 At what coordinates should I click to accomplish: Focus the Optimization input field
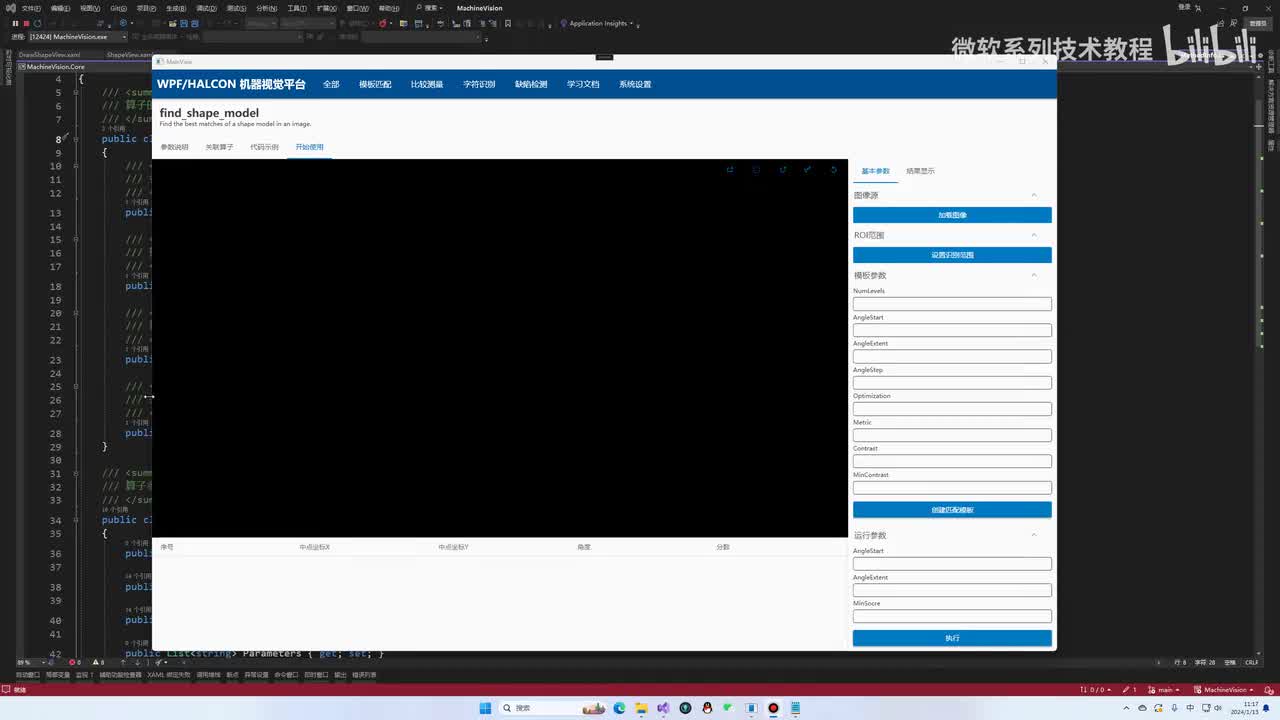952,409
